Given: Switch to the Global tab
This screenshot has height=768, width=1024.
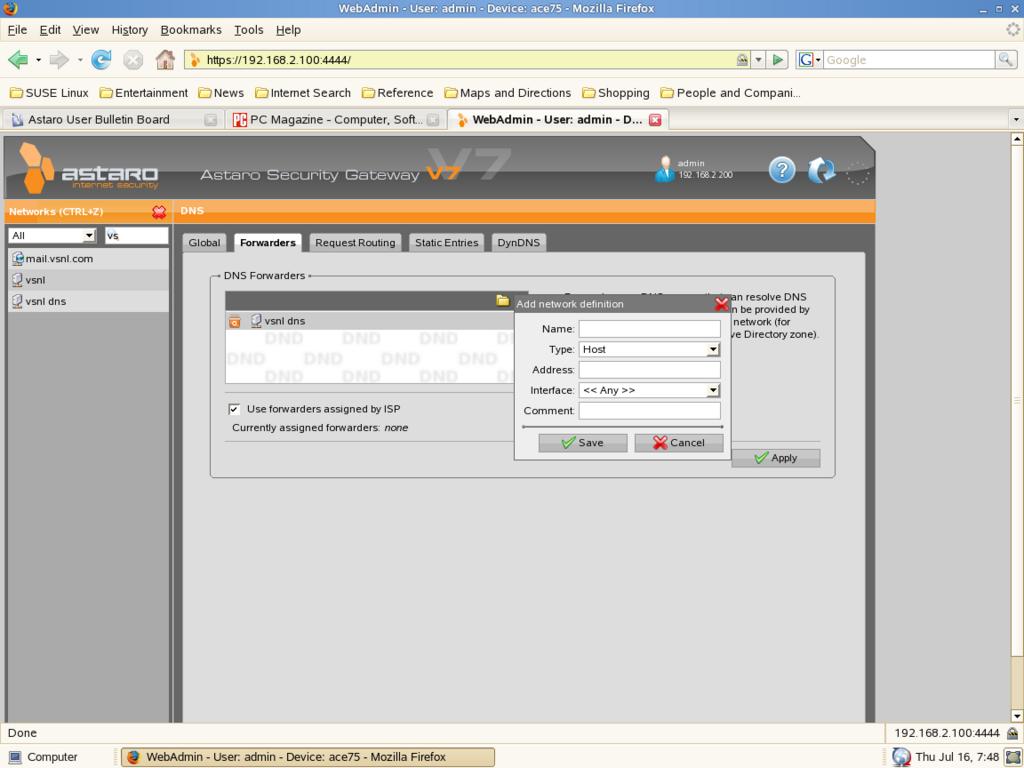Looking at the screenshot, I should [204, 242].
